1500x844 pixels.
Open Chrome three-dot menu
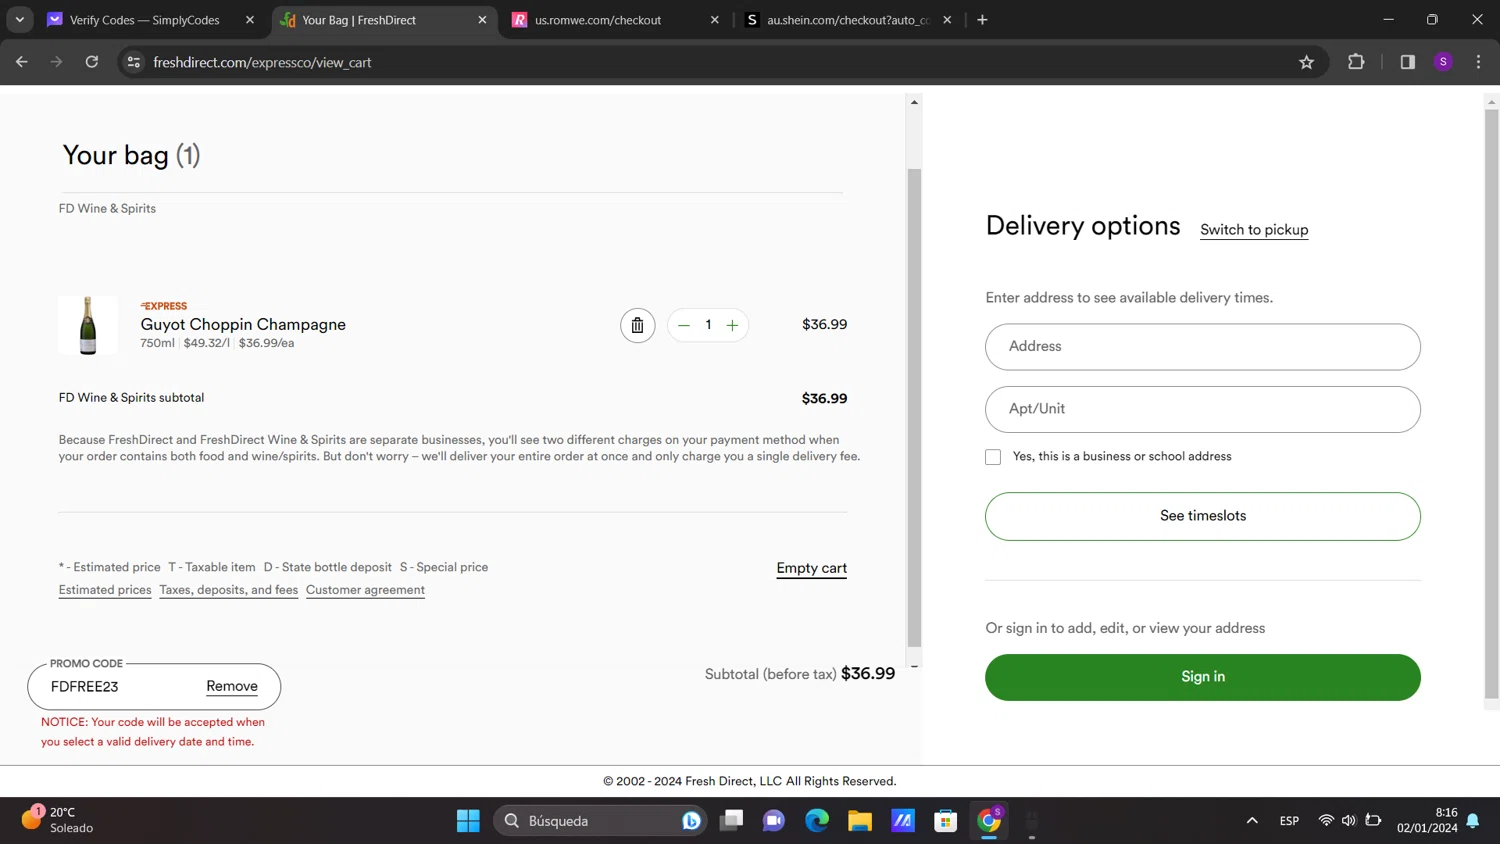1478,62
